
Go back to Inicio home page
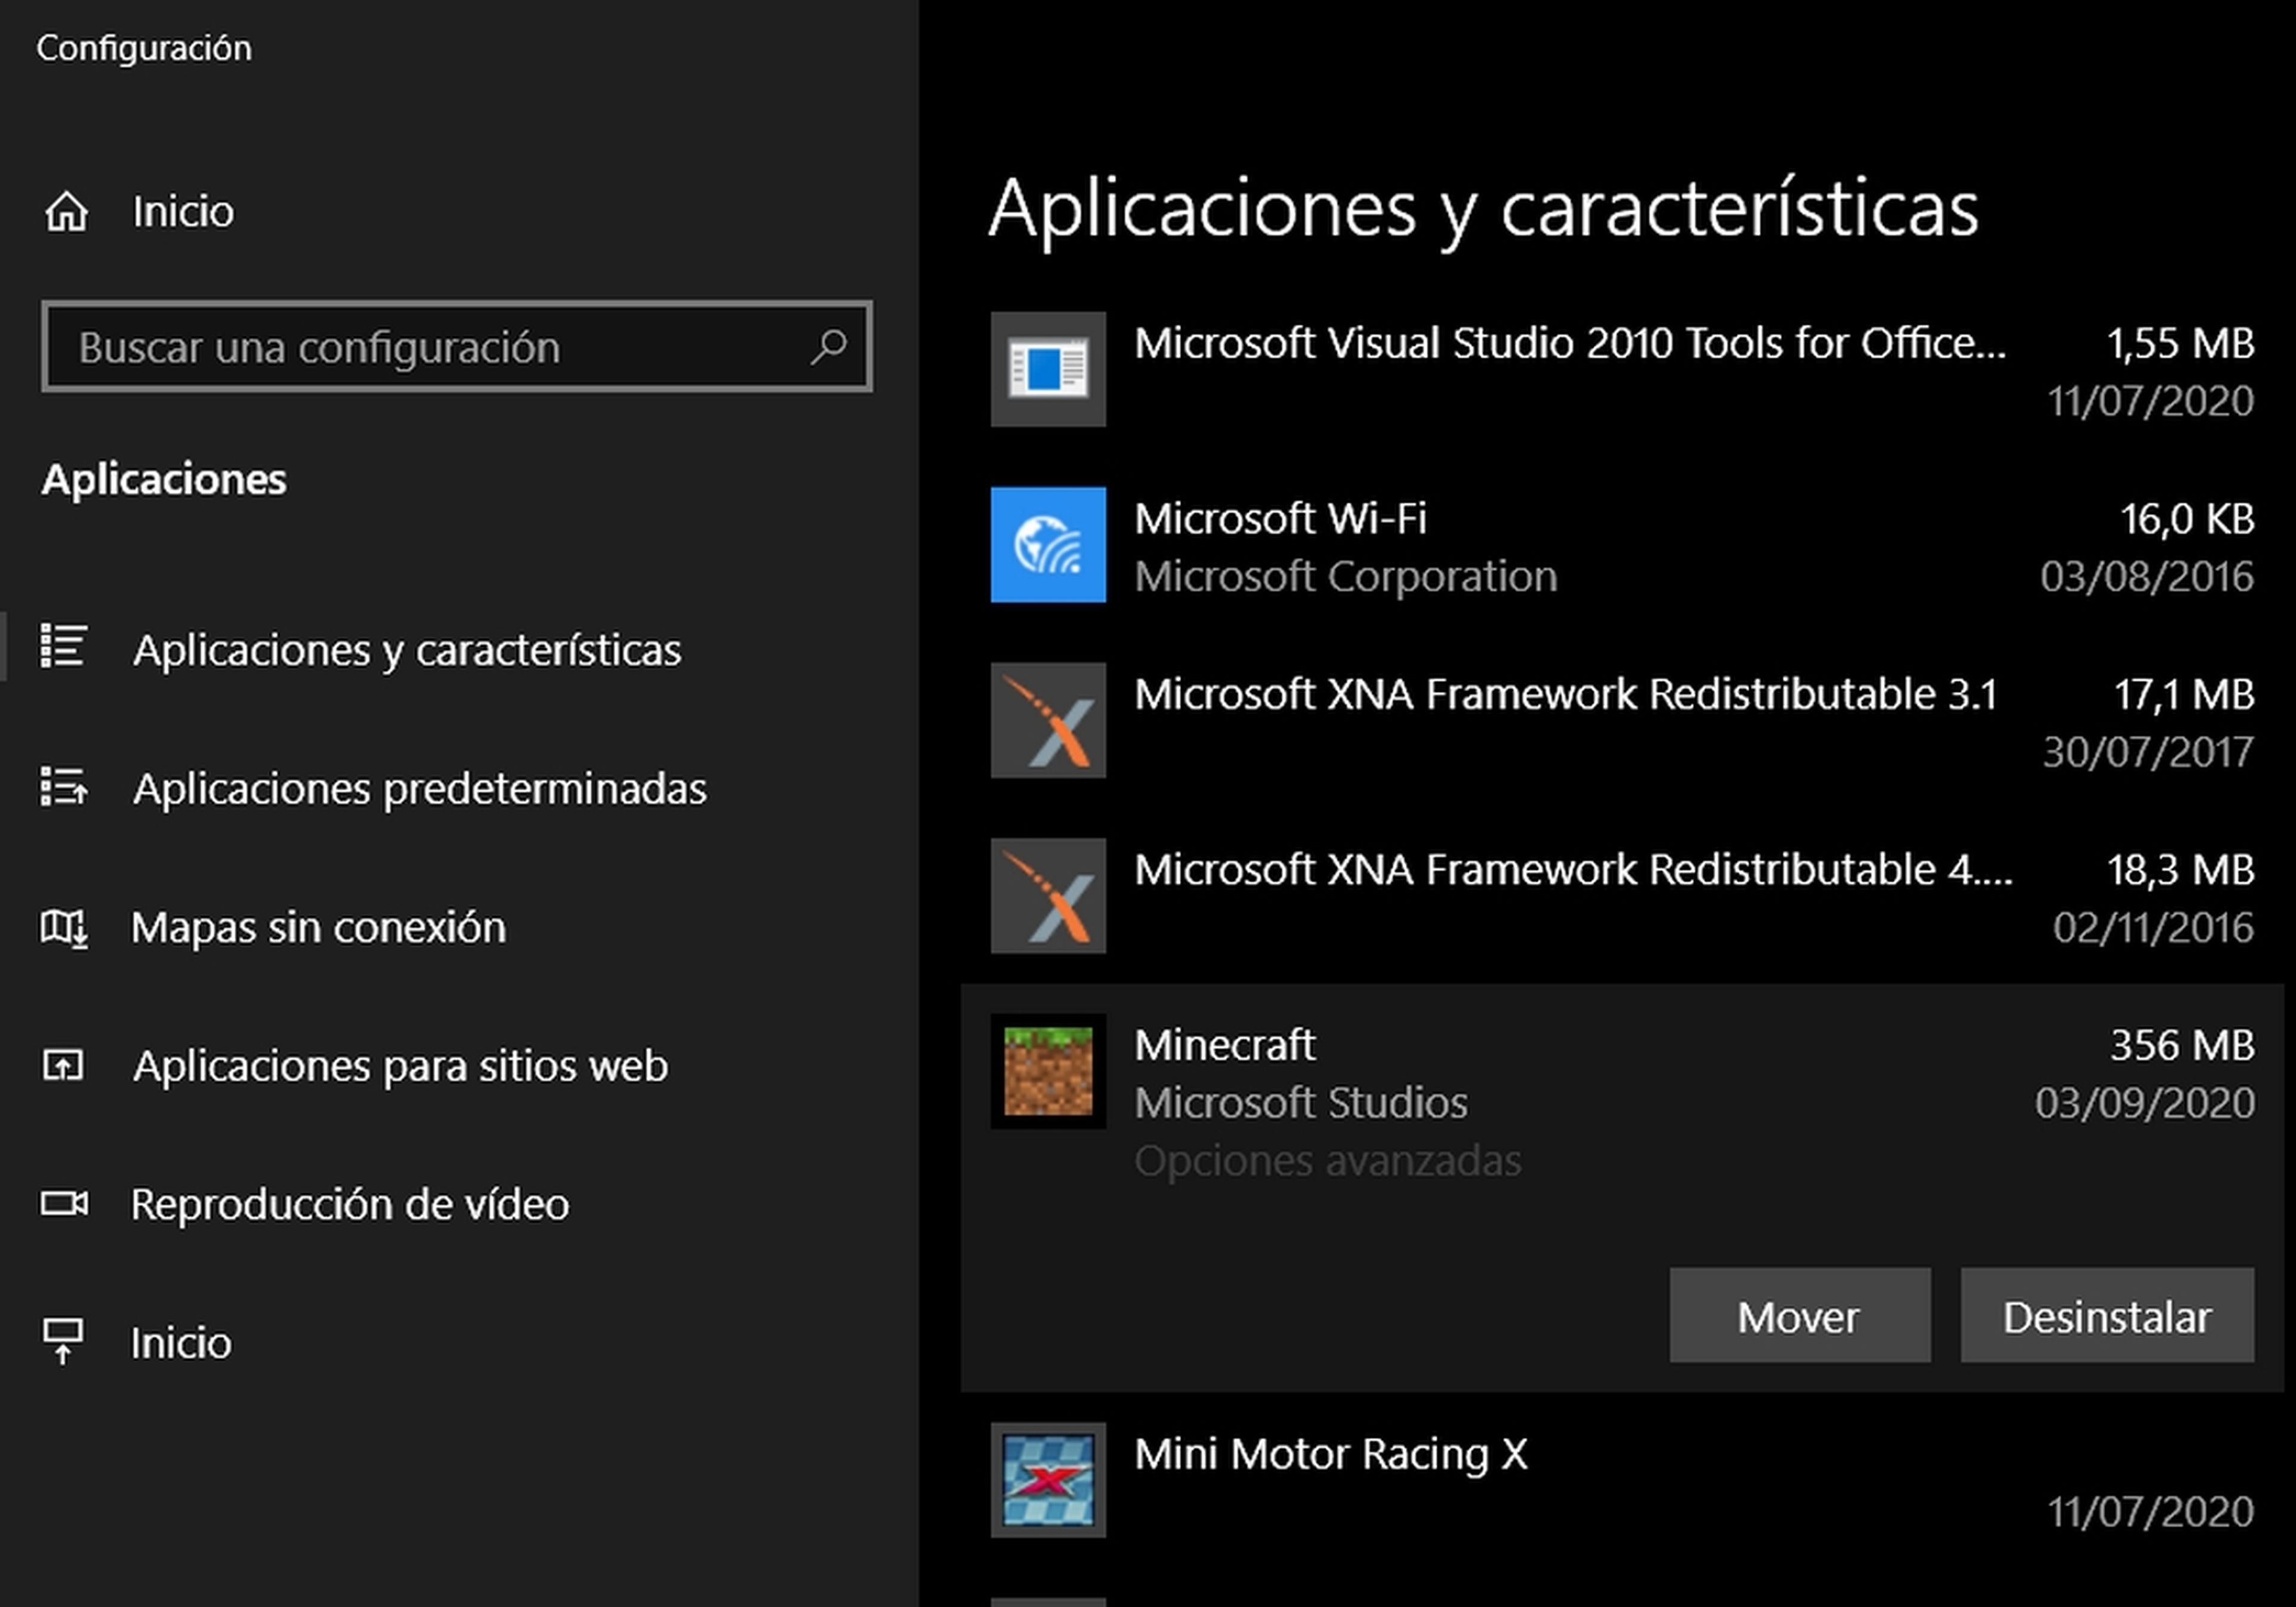[x=183, y=212]
